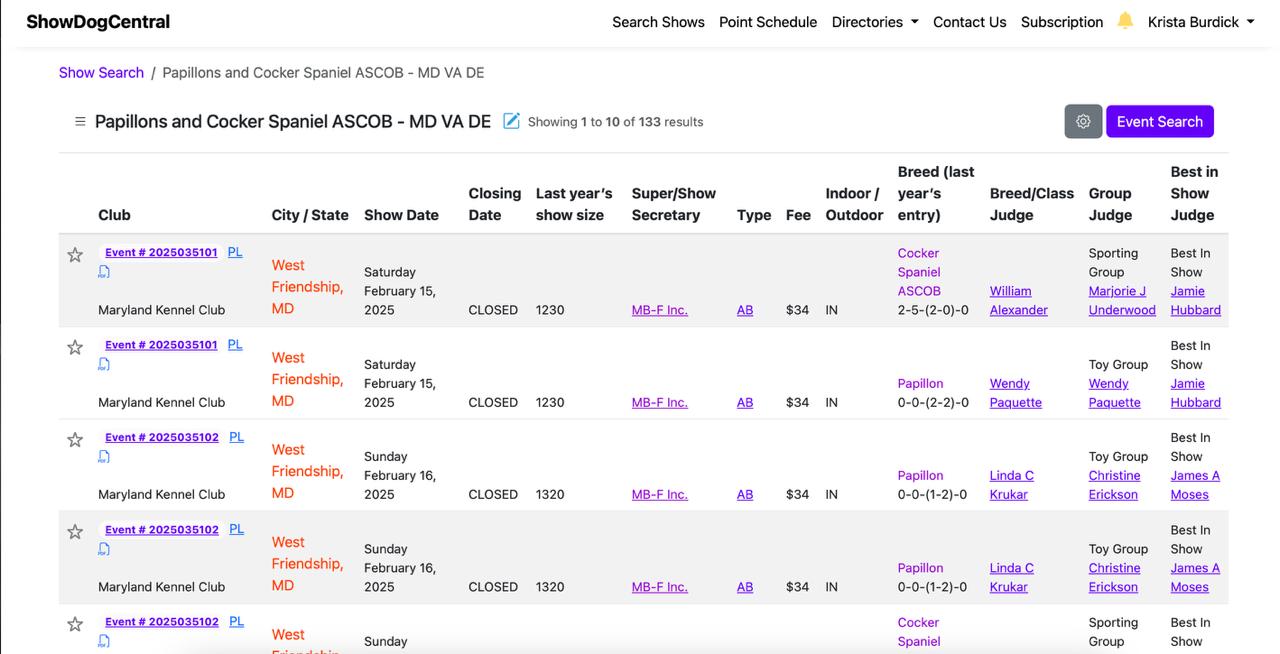Open the Krista Burdick account dropdown
The width and height of the screenshot is (1280, 654).
1200,22
